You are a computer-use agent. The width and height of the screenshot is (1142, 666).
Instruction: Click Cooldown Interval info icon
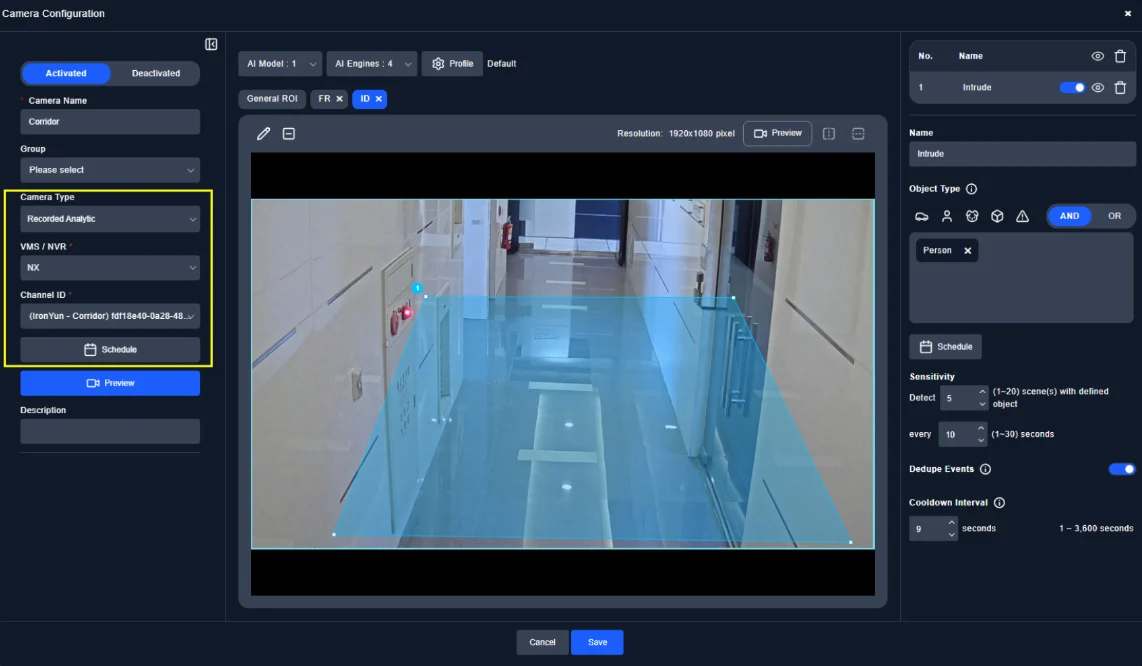point(999,503)
